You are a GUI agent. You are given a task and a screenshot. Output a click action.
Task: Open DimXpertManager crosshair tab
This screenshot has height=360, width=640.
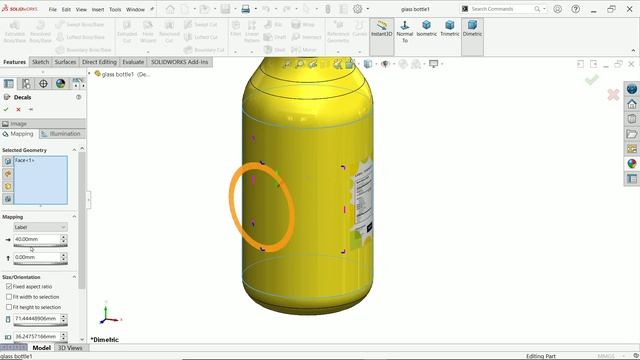point(43,84)
